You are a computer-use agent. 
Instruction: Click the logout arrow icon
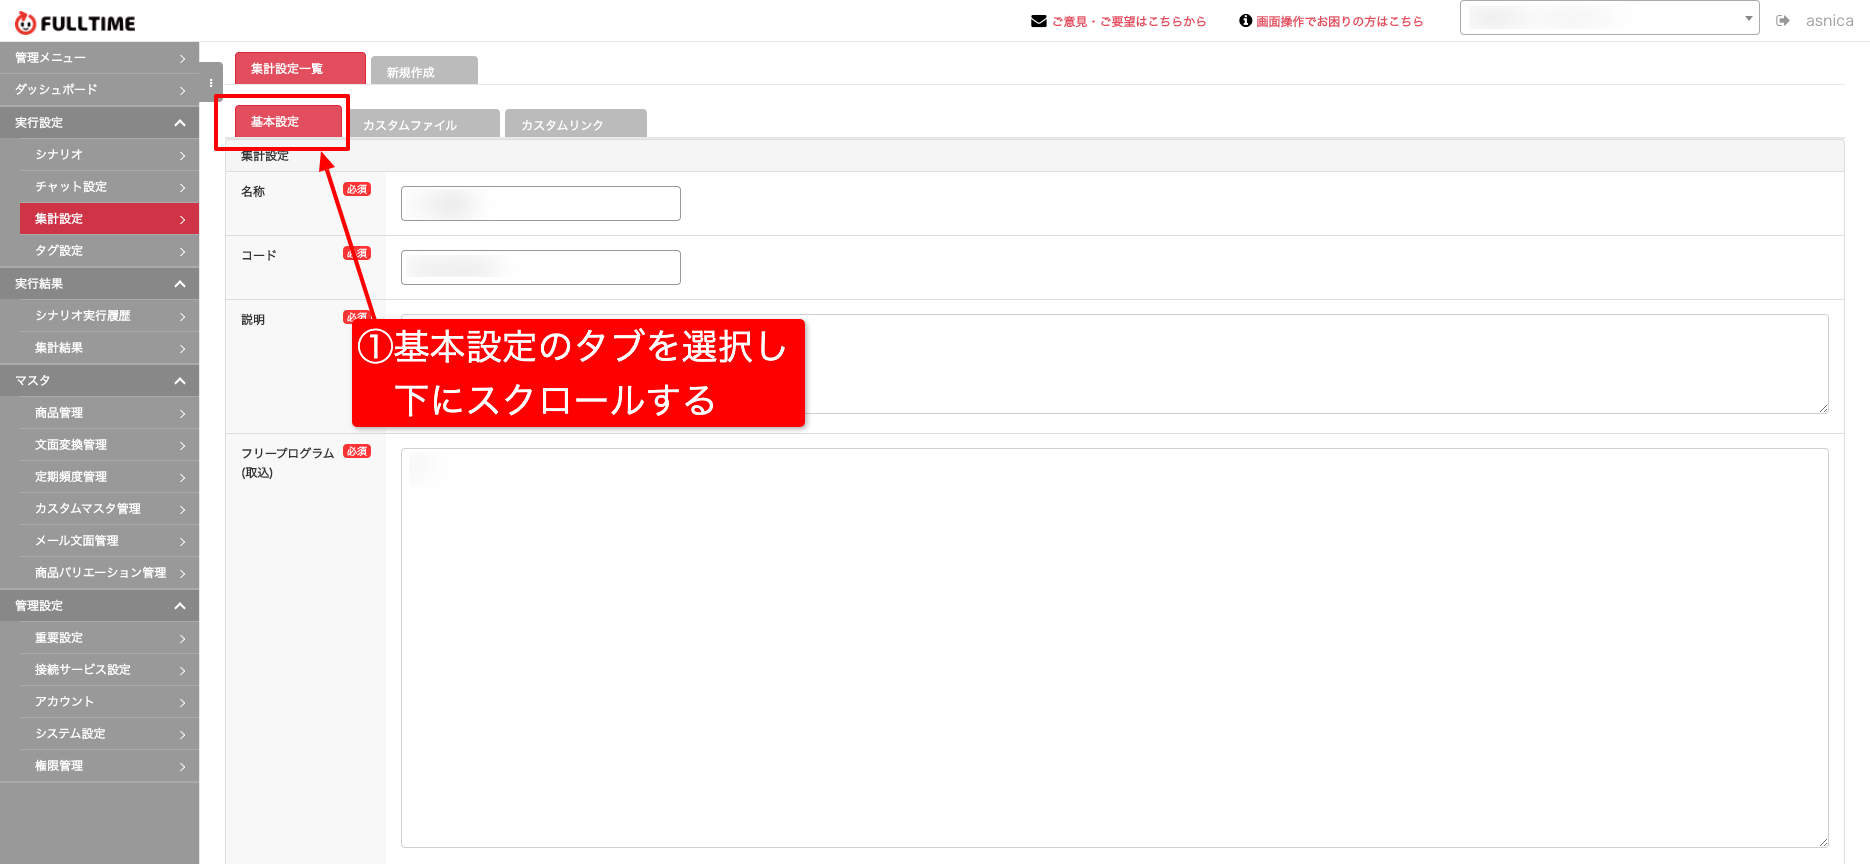1783,20
